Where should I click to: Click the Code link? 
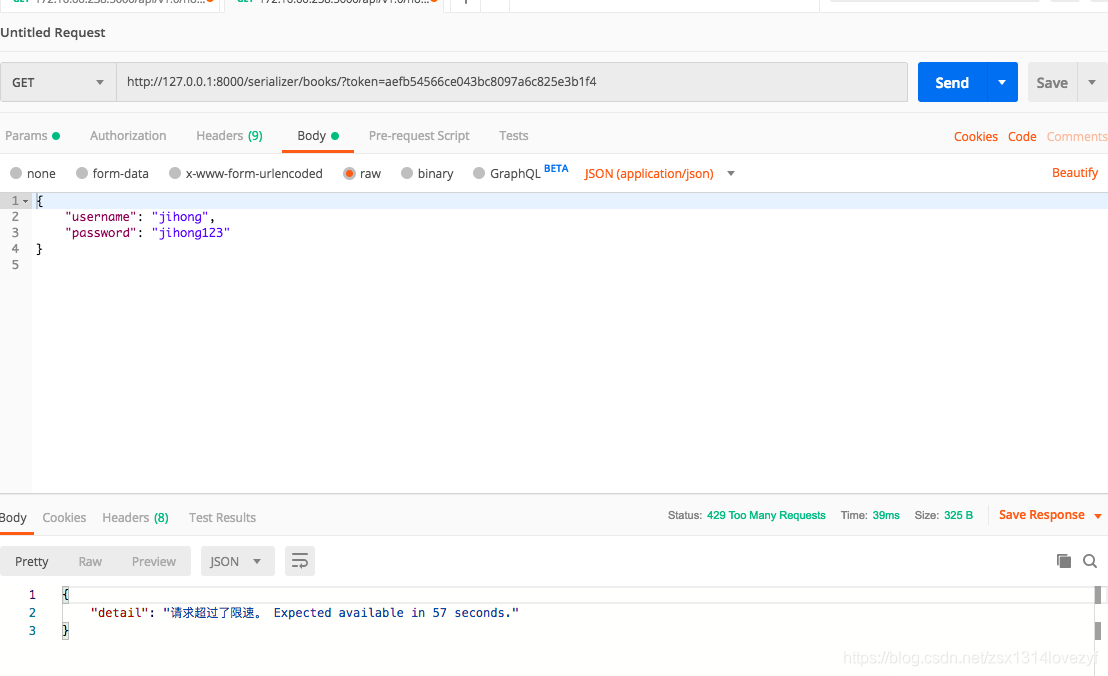tap(1022, 136)
